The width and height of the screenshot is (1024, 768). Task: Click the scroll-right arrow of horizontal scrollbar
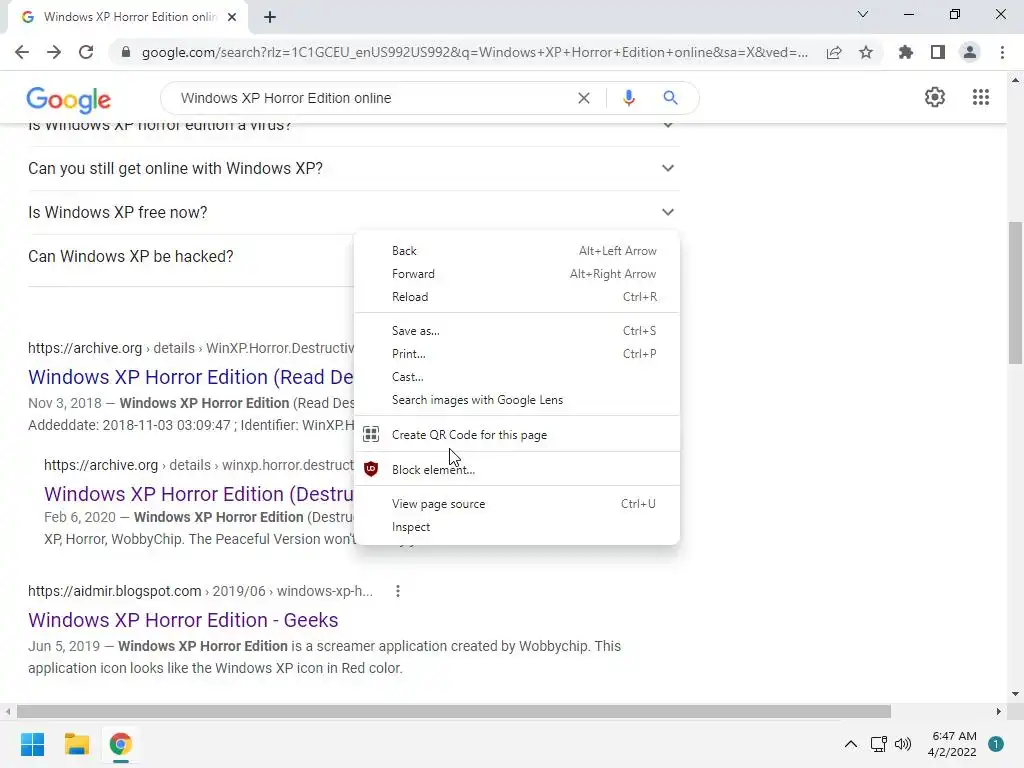coord(999,711)
